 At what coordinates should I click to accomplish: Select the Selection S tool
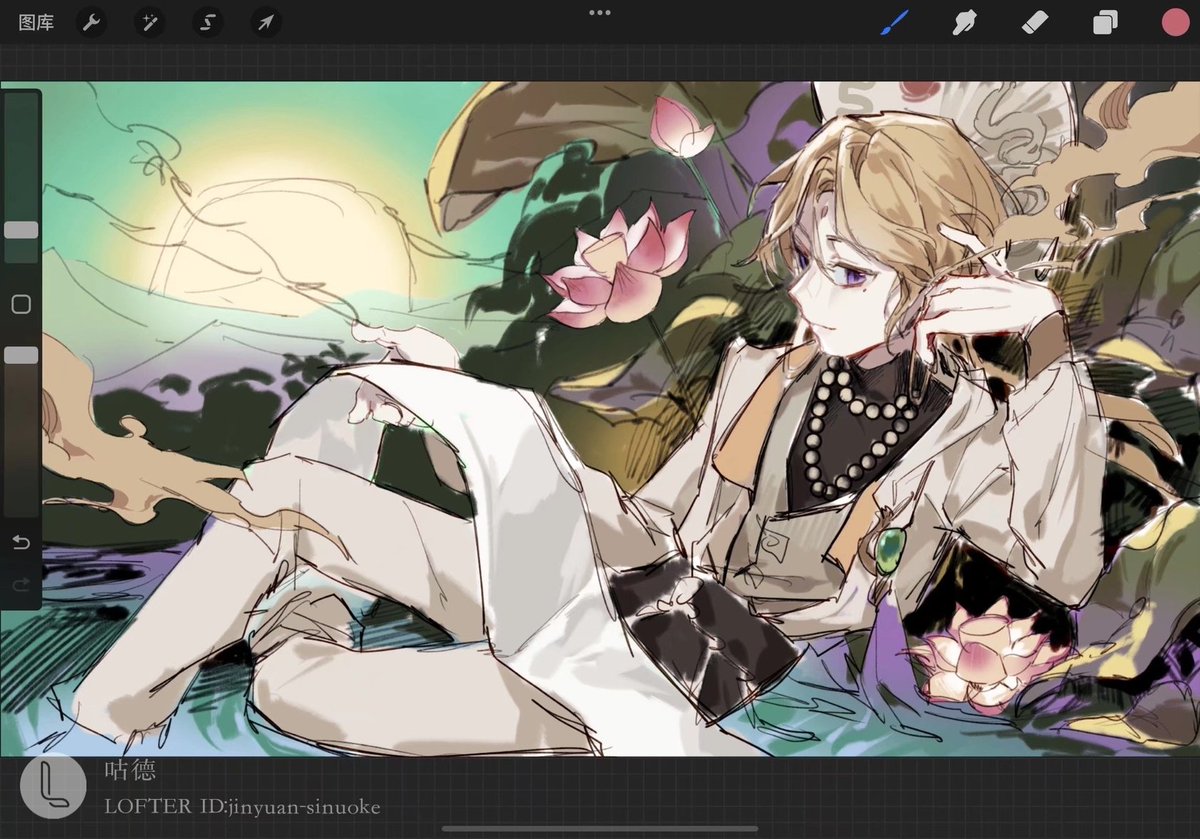(x=208, y=22)
